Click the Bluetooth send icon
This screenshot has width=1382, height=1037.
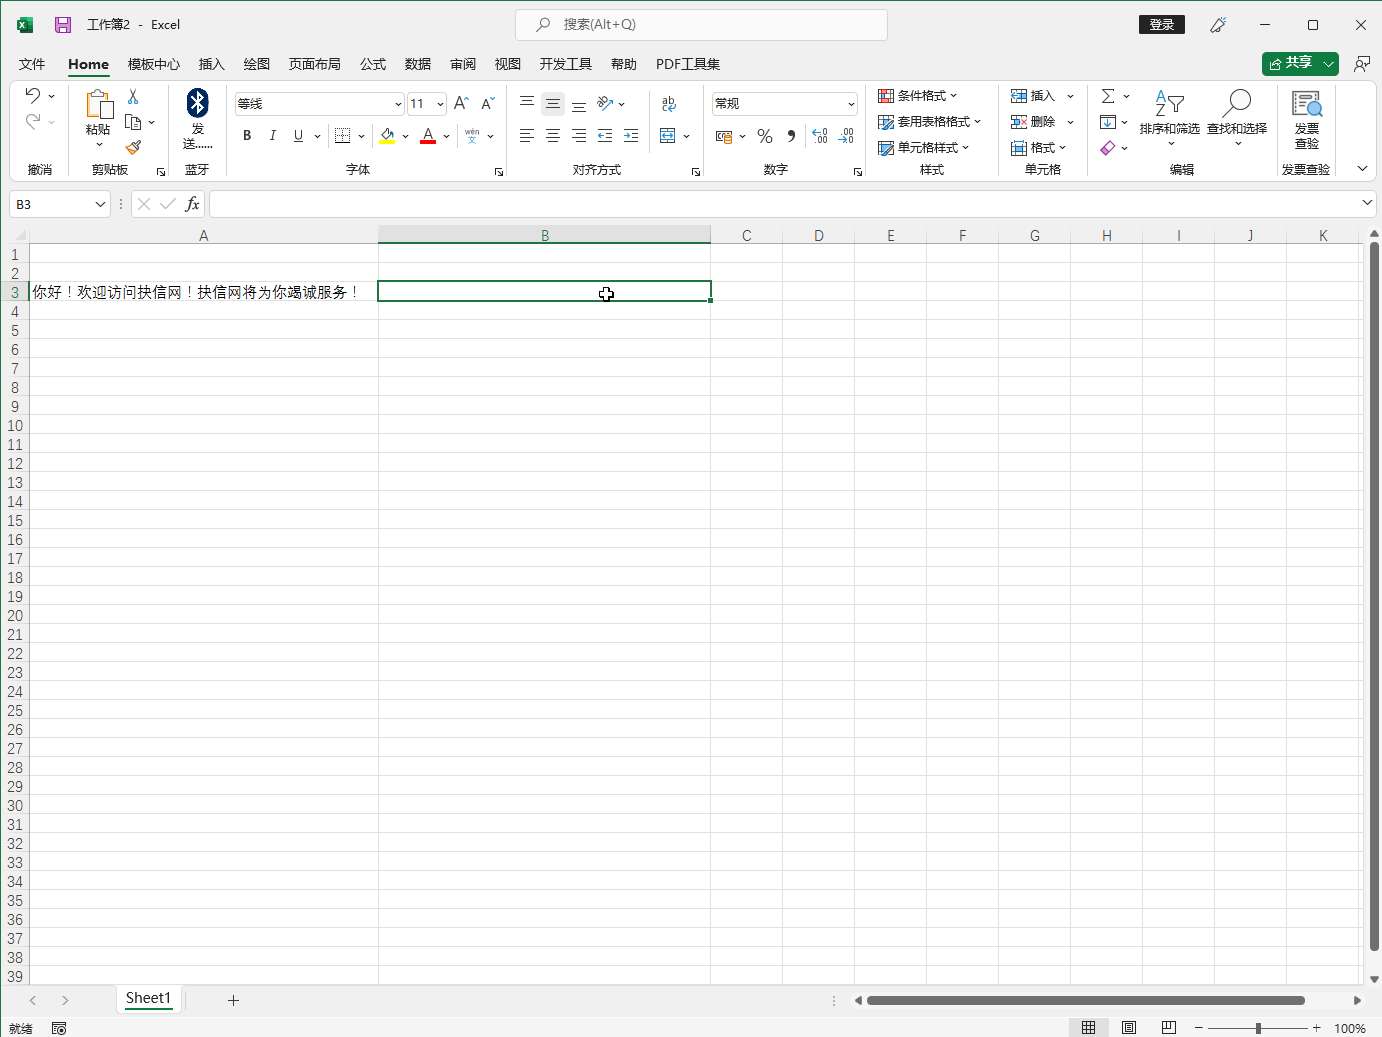click(x=197, y=103)
